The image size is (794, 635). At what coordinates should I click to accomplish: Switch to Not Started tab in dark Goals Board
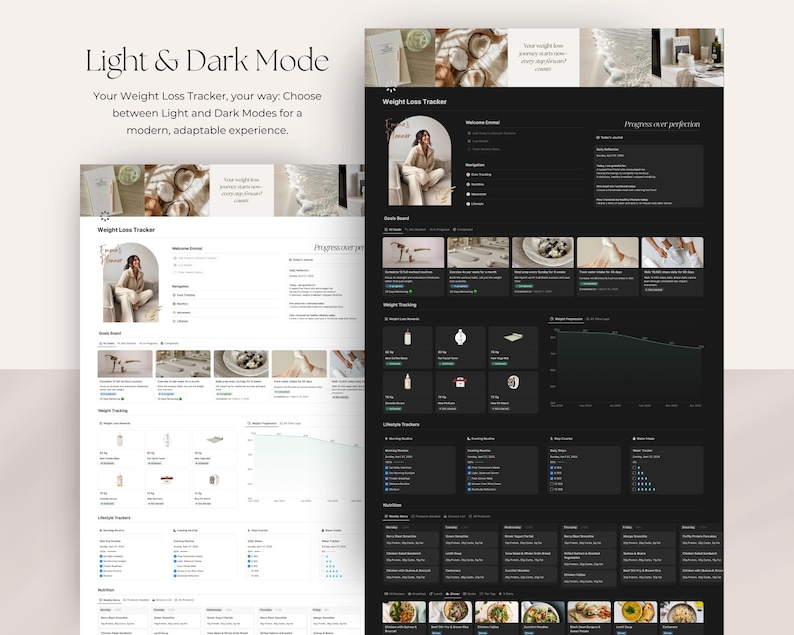point(415,229)
